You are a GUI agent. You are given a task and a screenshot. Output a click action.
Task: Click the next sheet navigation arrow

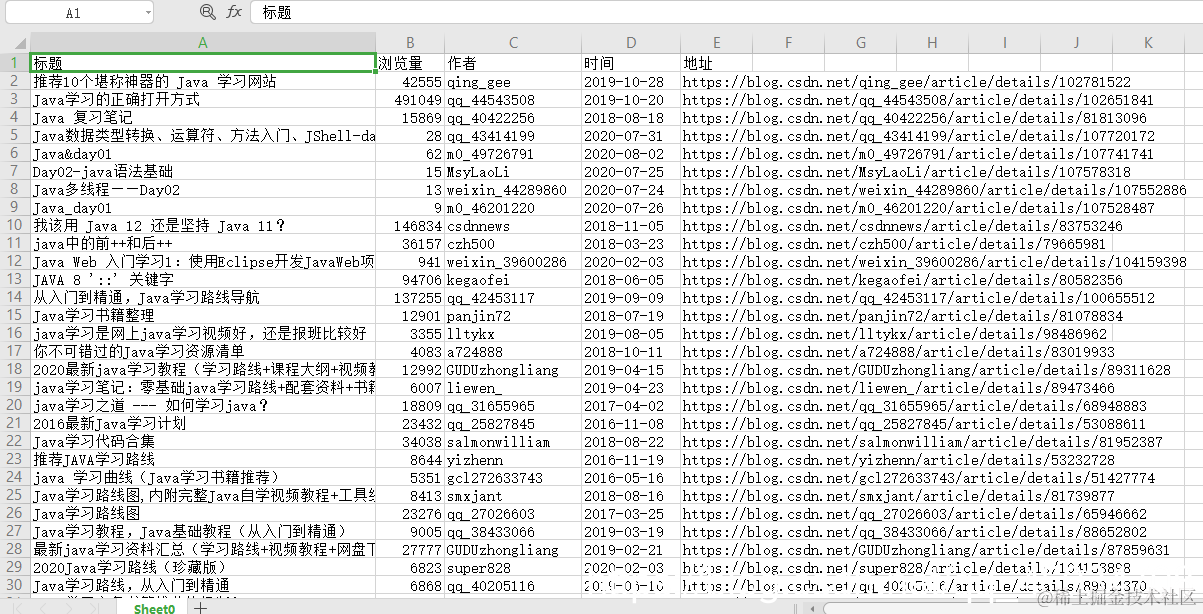coord(68,607)
